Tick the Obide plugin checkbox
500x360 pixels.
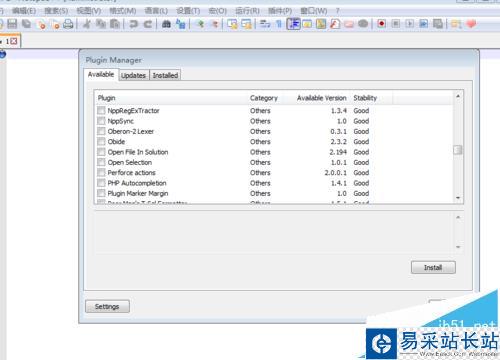pyautogui.click(x=101, y=141)
